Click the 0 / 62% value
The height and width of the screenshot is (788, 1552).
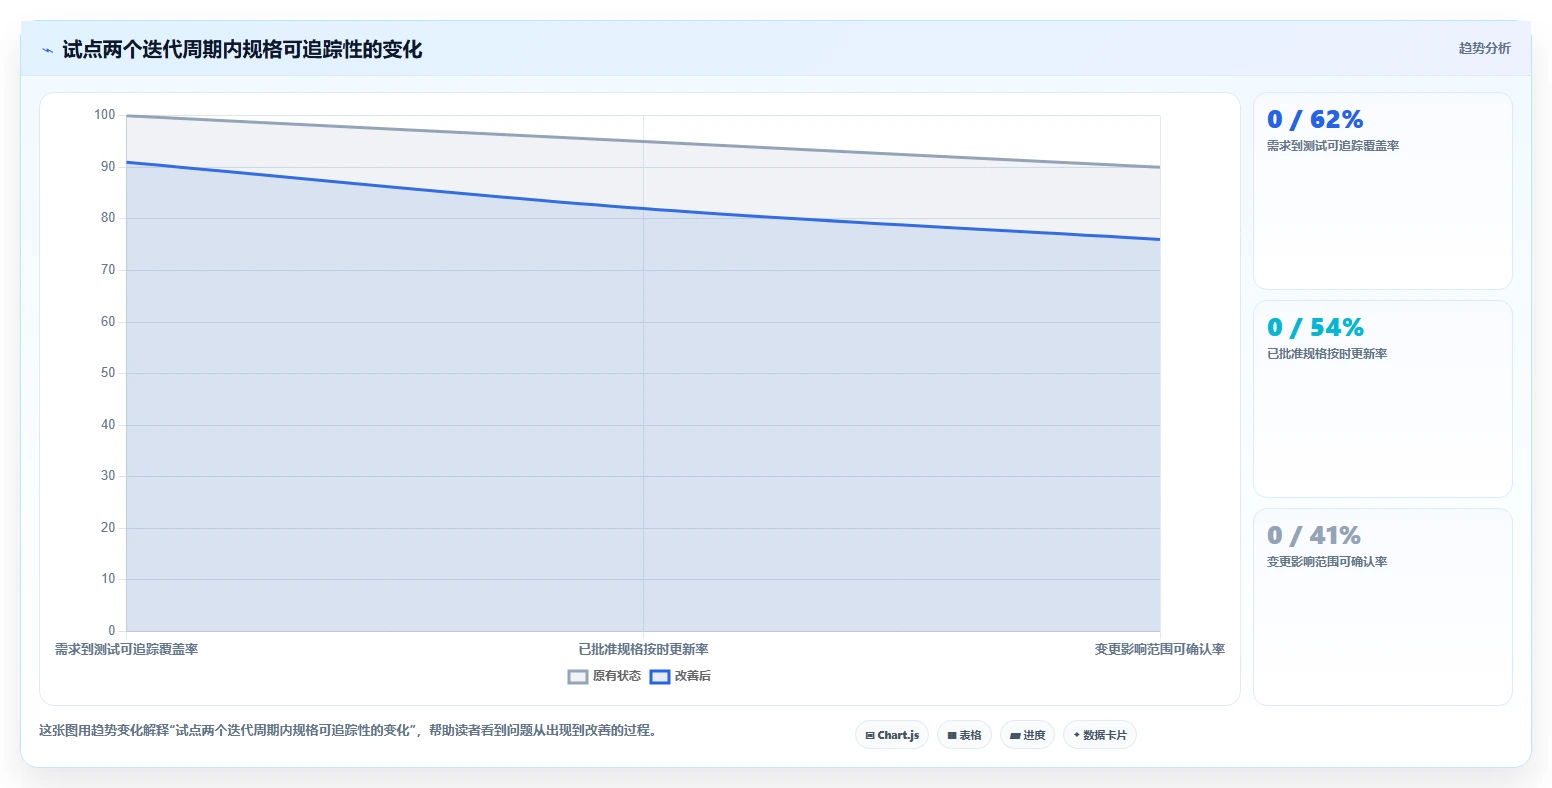(x=1315, y=120)
